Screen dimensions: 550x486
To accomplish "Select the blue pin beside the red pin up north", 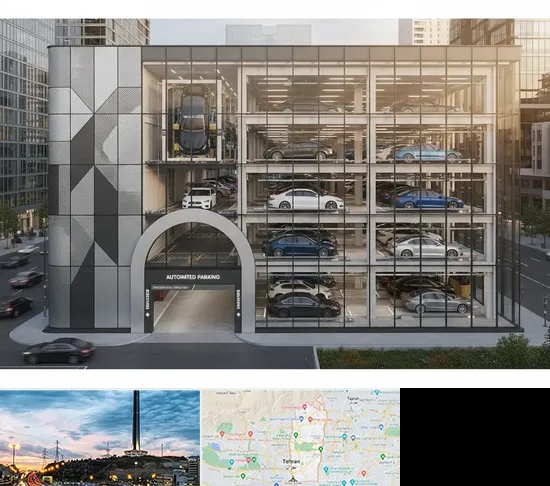I will pos(301,419).
